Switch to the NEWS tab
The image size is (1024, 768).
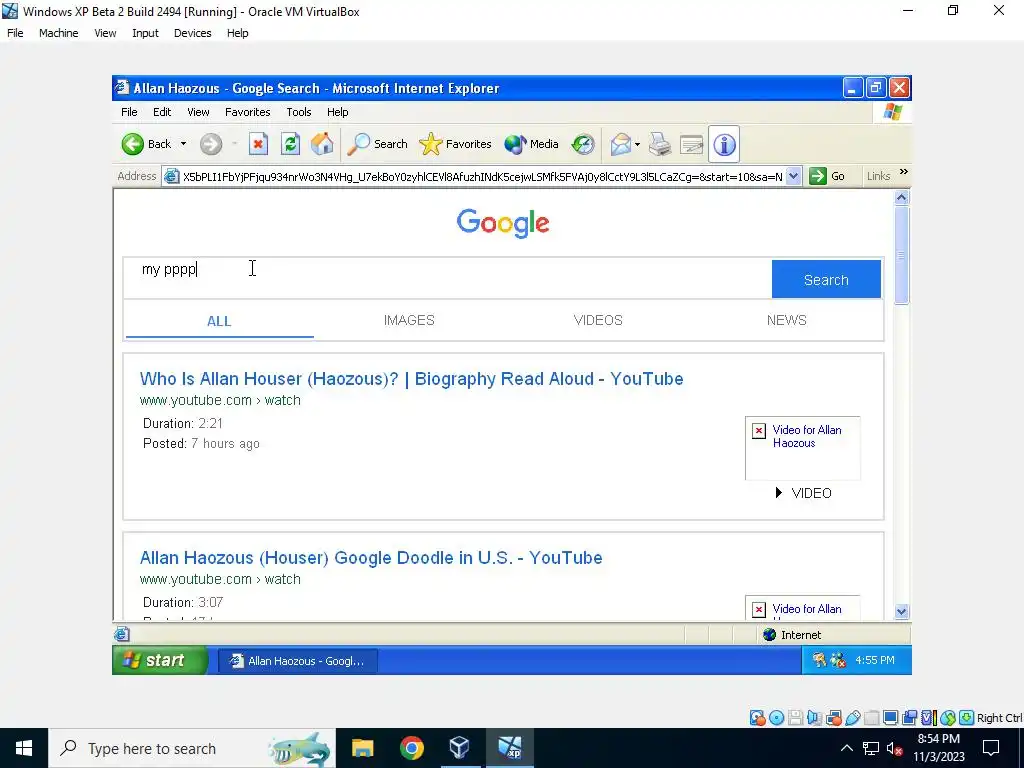click(x=786, y=320)
